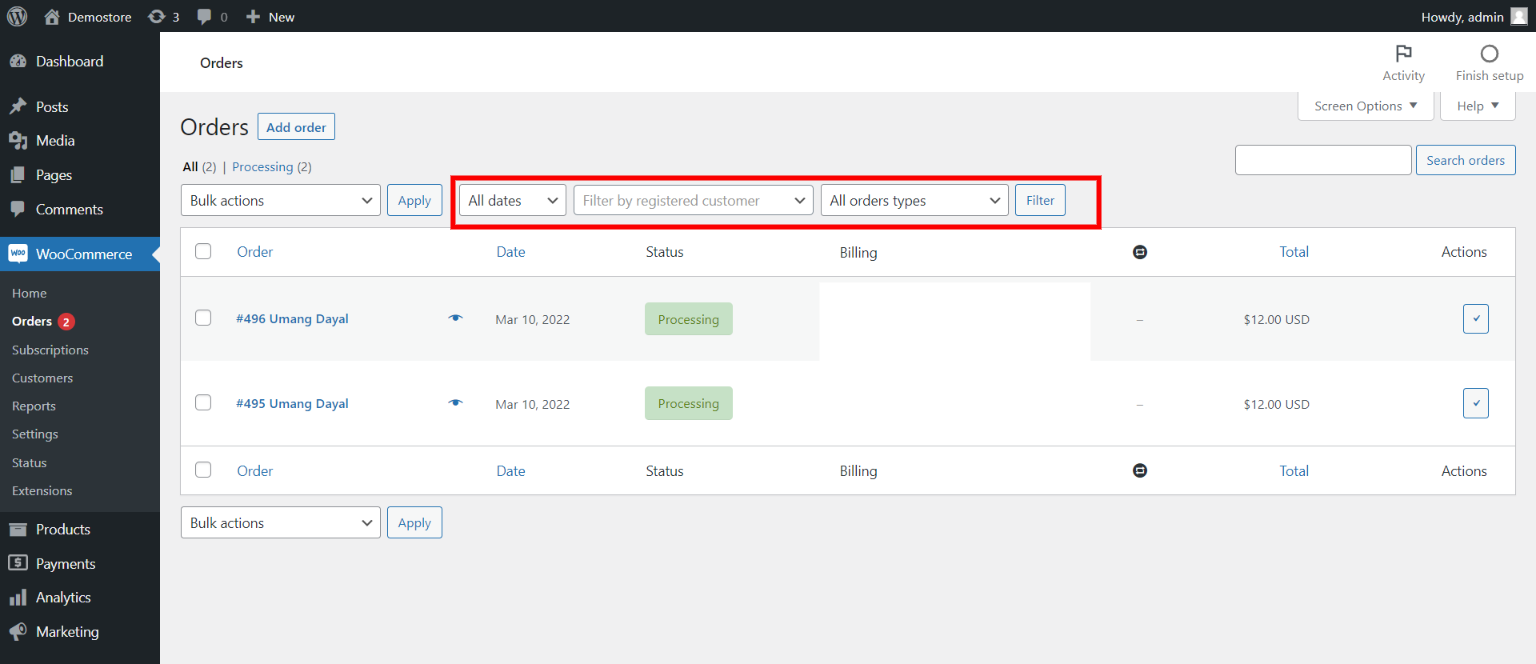
Task: Click the Processing status badge of order #496
Action: pyautogui.click(x=689, y=319)
